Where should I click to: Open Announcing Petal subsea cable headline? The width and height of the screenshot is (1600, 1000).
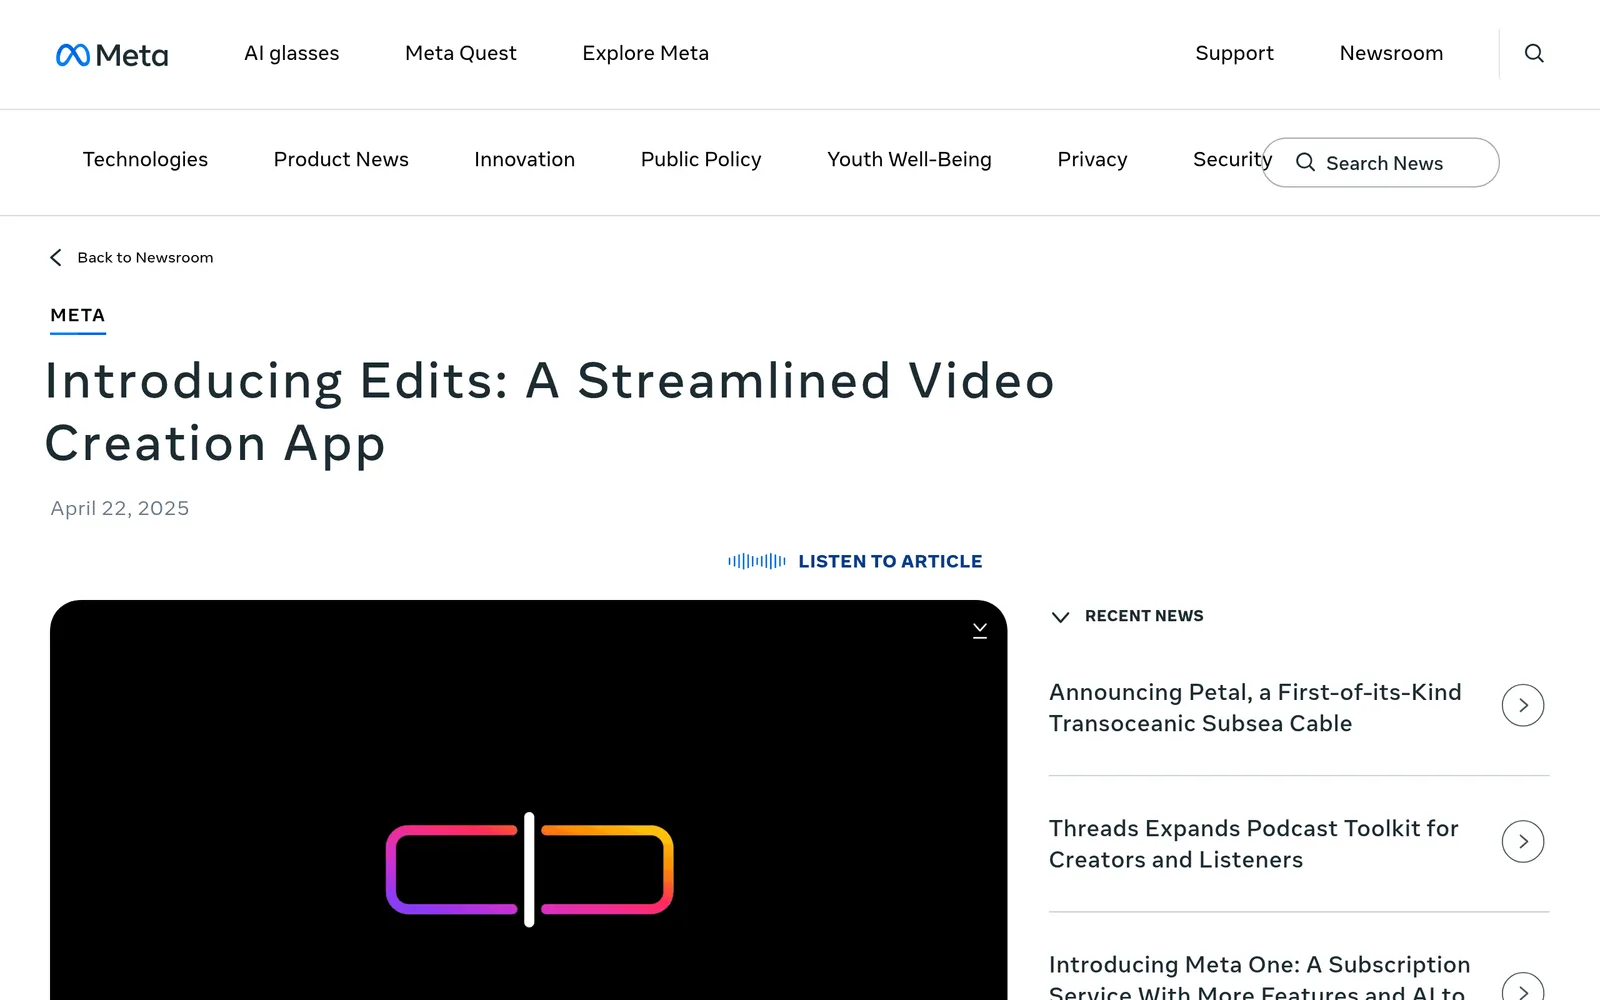1255,707
